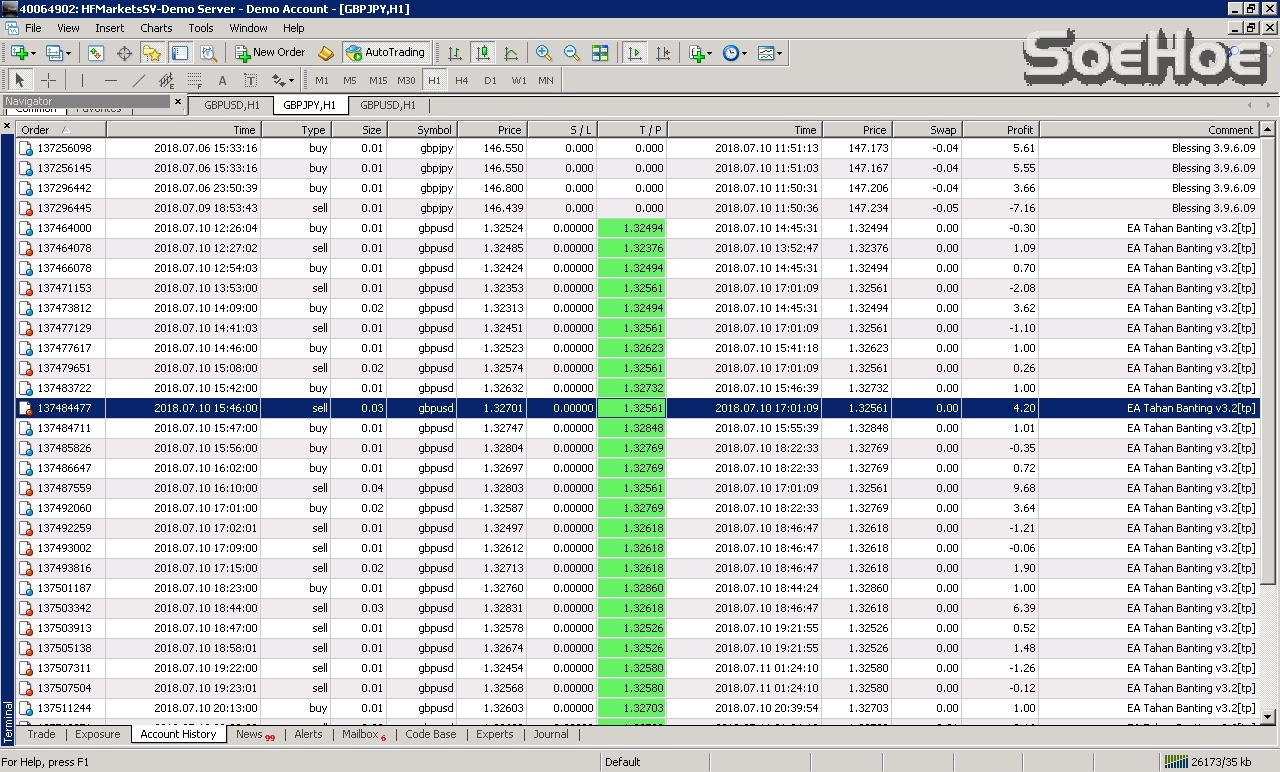The width and height of the screenshot is (1280, 772).
Task: Open the new chart dropdown arrow
Action: (34, 53)
